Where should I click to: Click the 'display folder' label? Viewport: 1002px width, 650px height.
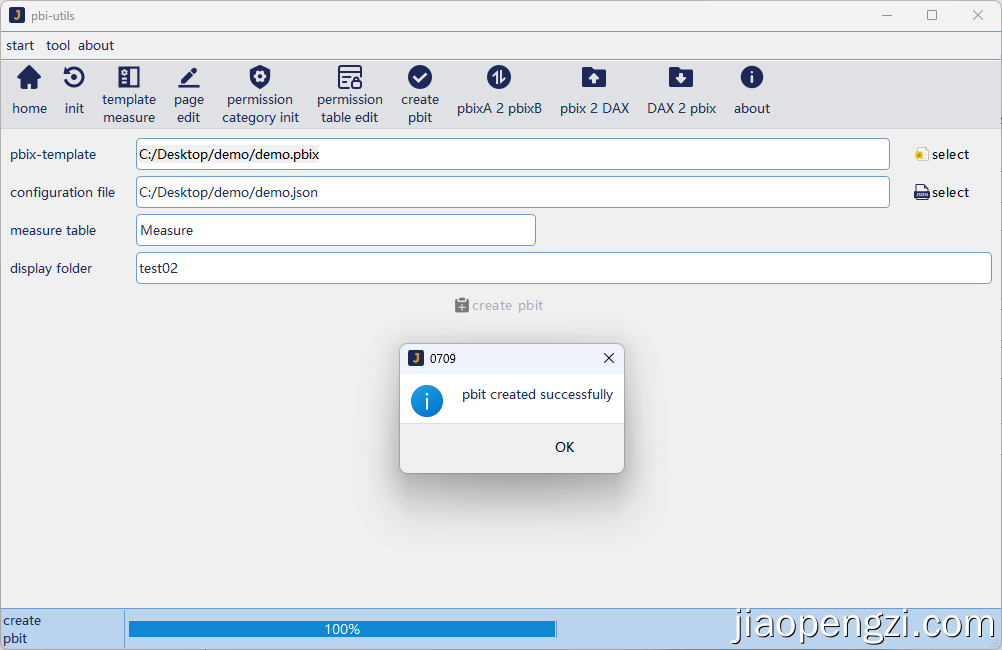point(51,268)
